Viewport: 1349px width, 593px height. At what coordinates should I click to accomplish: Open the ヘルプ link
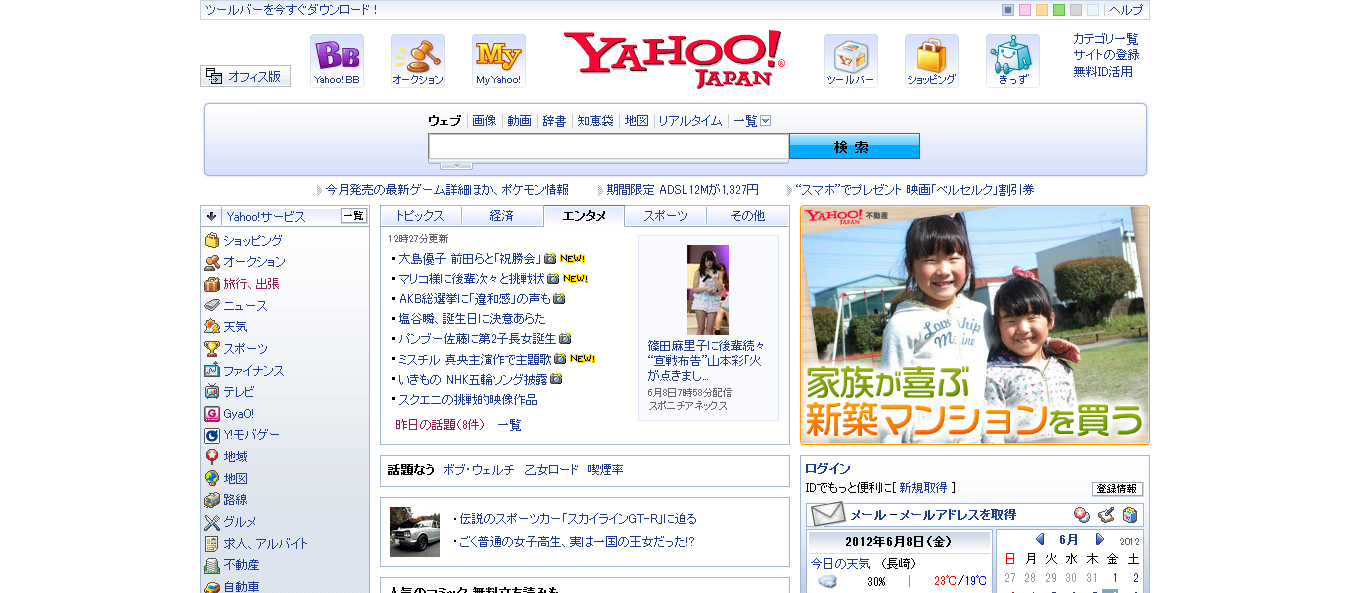coord(1126,10)
